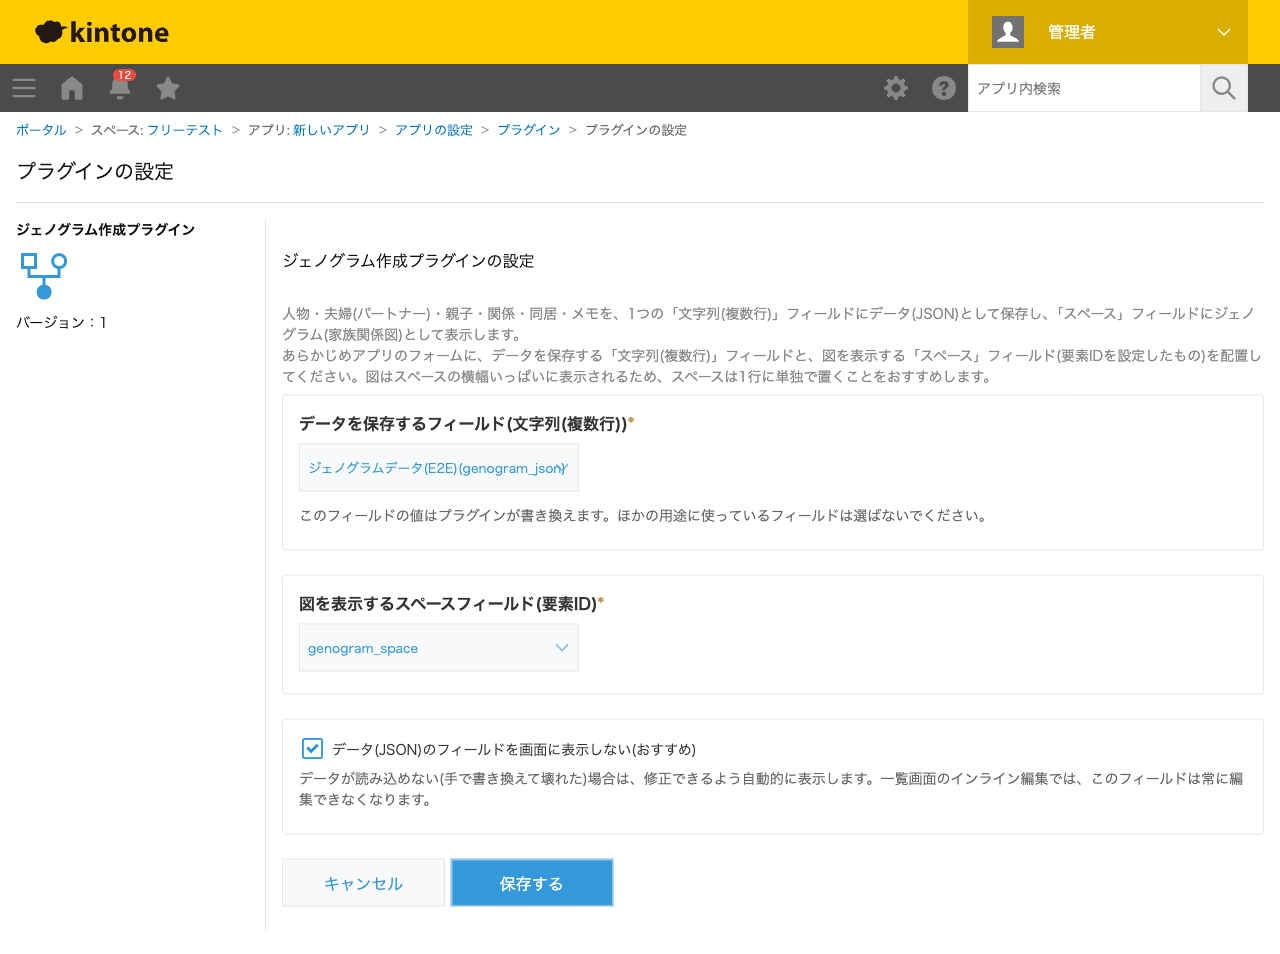The image size is (1280, 954).
Task: Click the search magnifier button
Action: 1224,88
